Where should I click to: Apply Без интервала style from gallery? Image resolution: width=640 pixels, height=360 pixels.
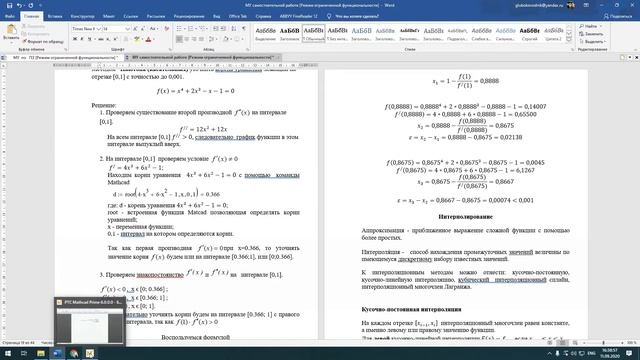pos(337,33)
